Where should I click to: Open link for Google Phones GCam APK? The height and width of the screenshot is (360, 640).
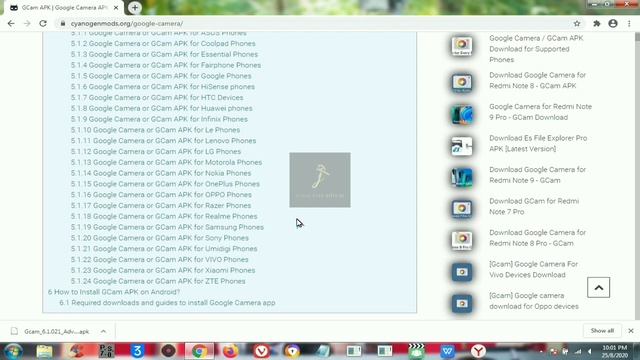[161, 76]
